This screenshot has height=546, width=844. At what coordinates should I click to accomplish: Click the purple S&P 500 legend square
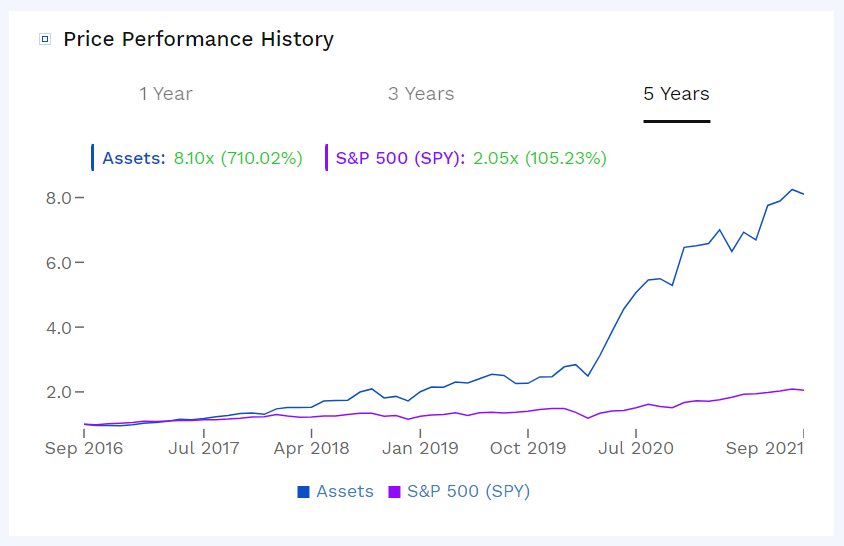click(x=393, y=492)
